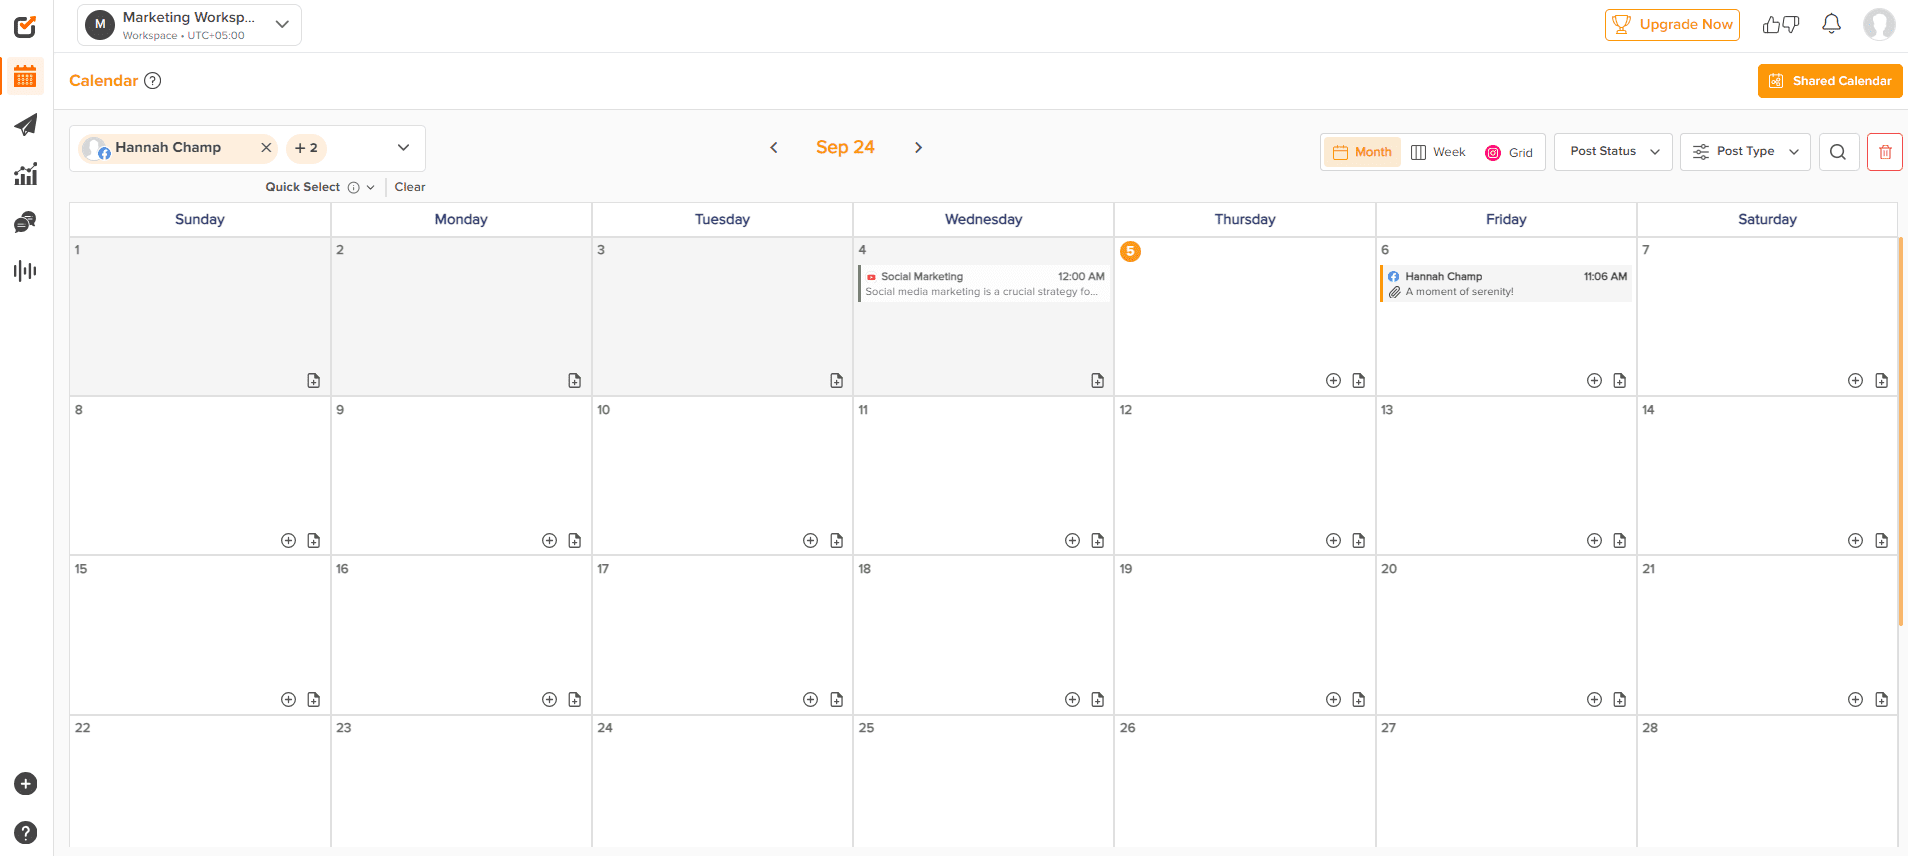
Task: Open the Conversations chat bubbles sidebar icon
Action: point(26,222)
